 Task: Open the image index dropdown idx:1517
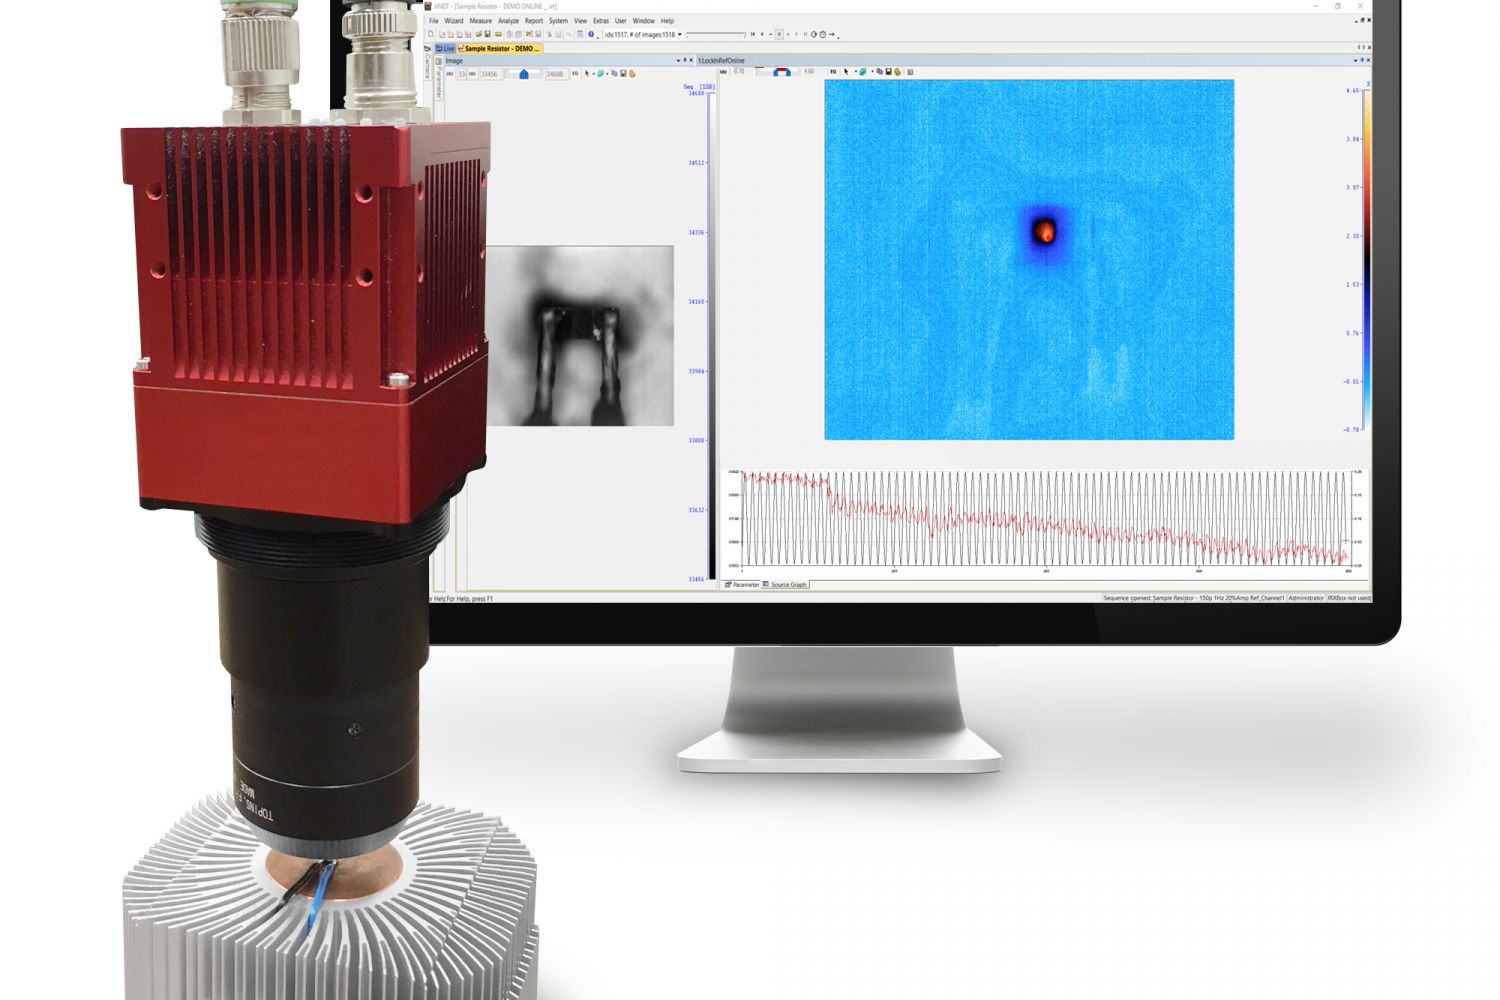(680, 34)
